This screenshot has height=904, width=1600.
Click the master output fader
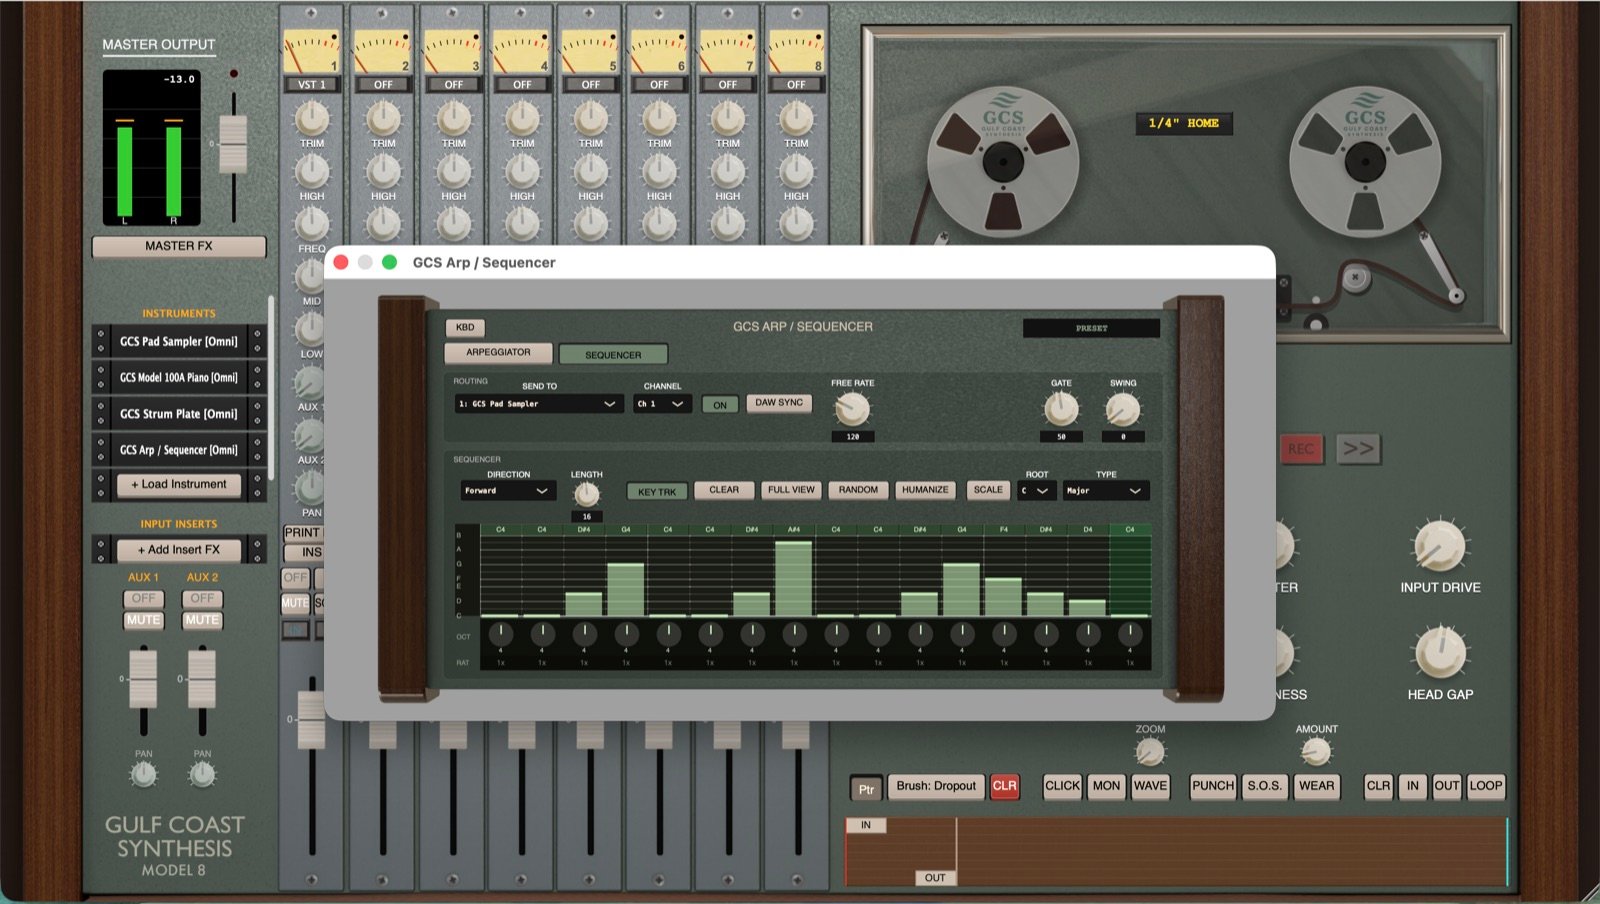[x=233, y=143]
